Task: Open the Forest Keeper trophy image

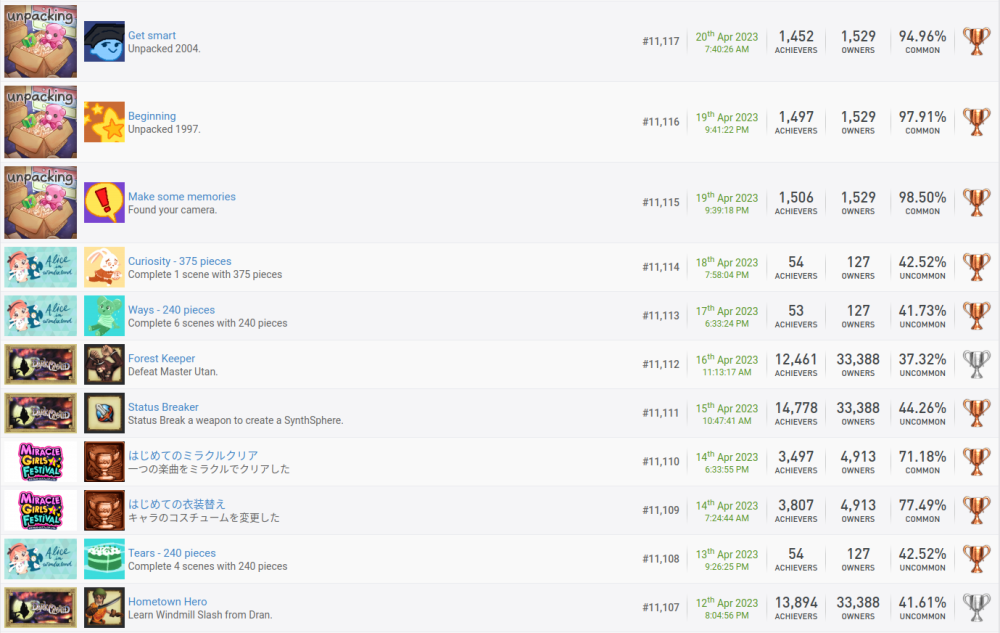Action: click(104, 365)
